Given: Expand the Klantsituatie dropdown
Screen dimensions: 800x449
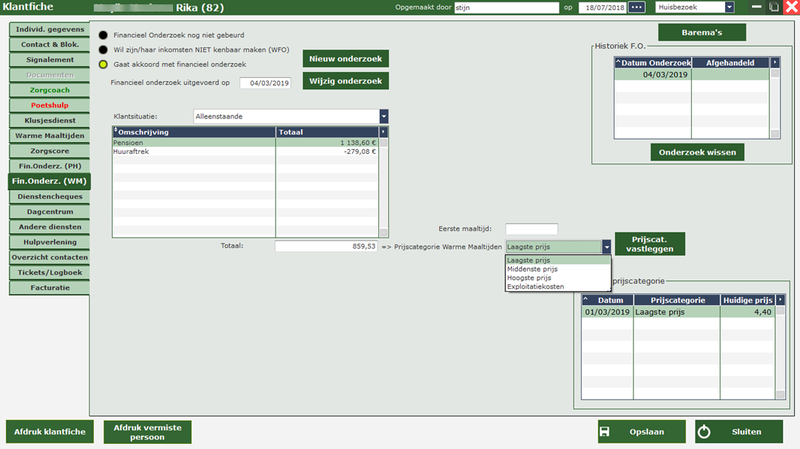Looking at the screenshot, I should tap(384, 116).
